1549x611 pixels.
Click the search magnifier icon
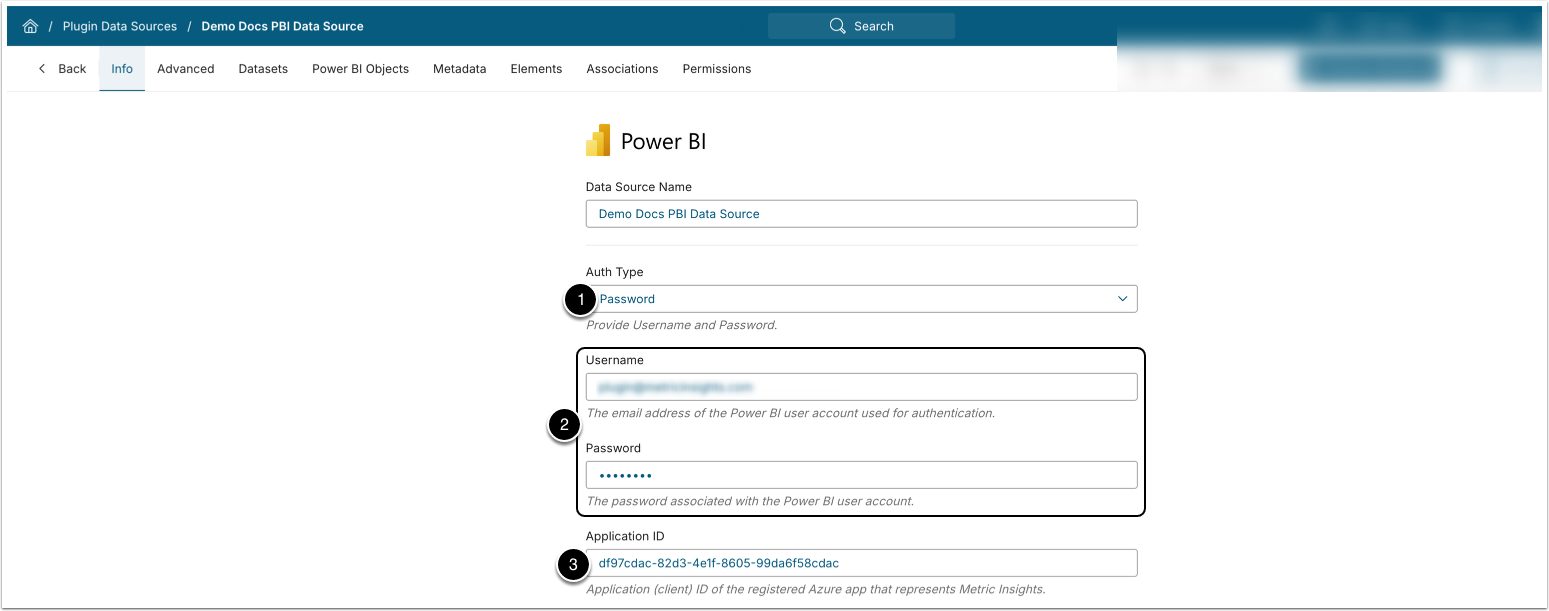pyautogui.click(x=838, y=26)
